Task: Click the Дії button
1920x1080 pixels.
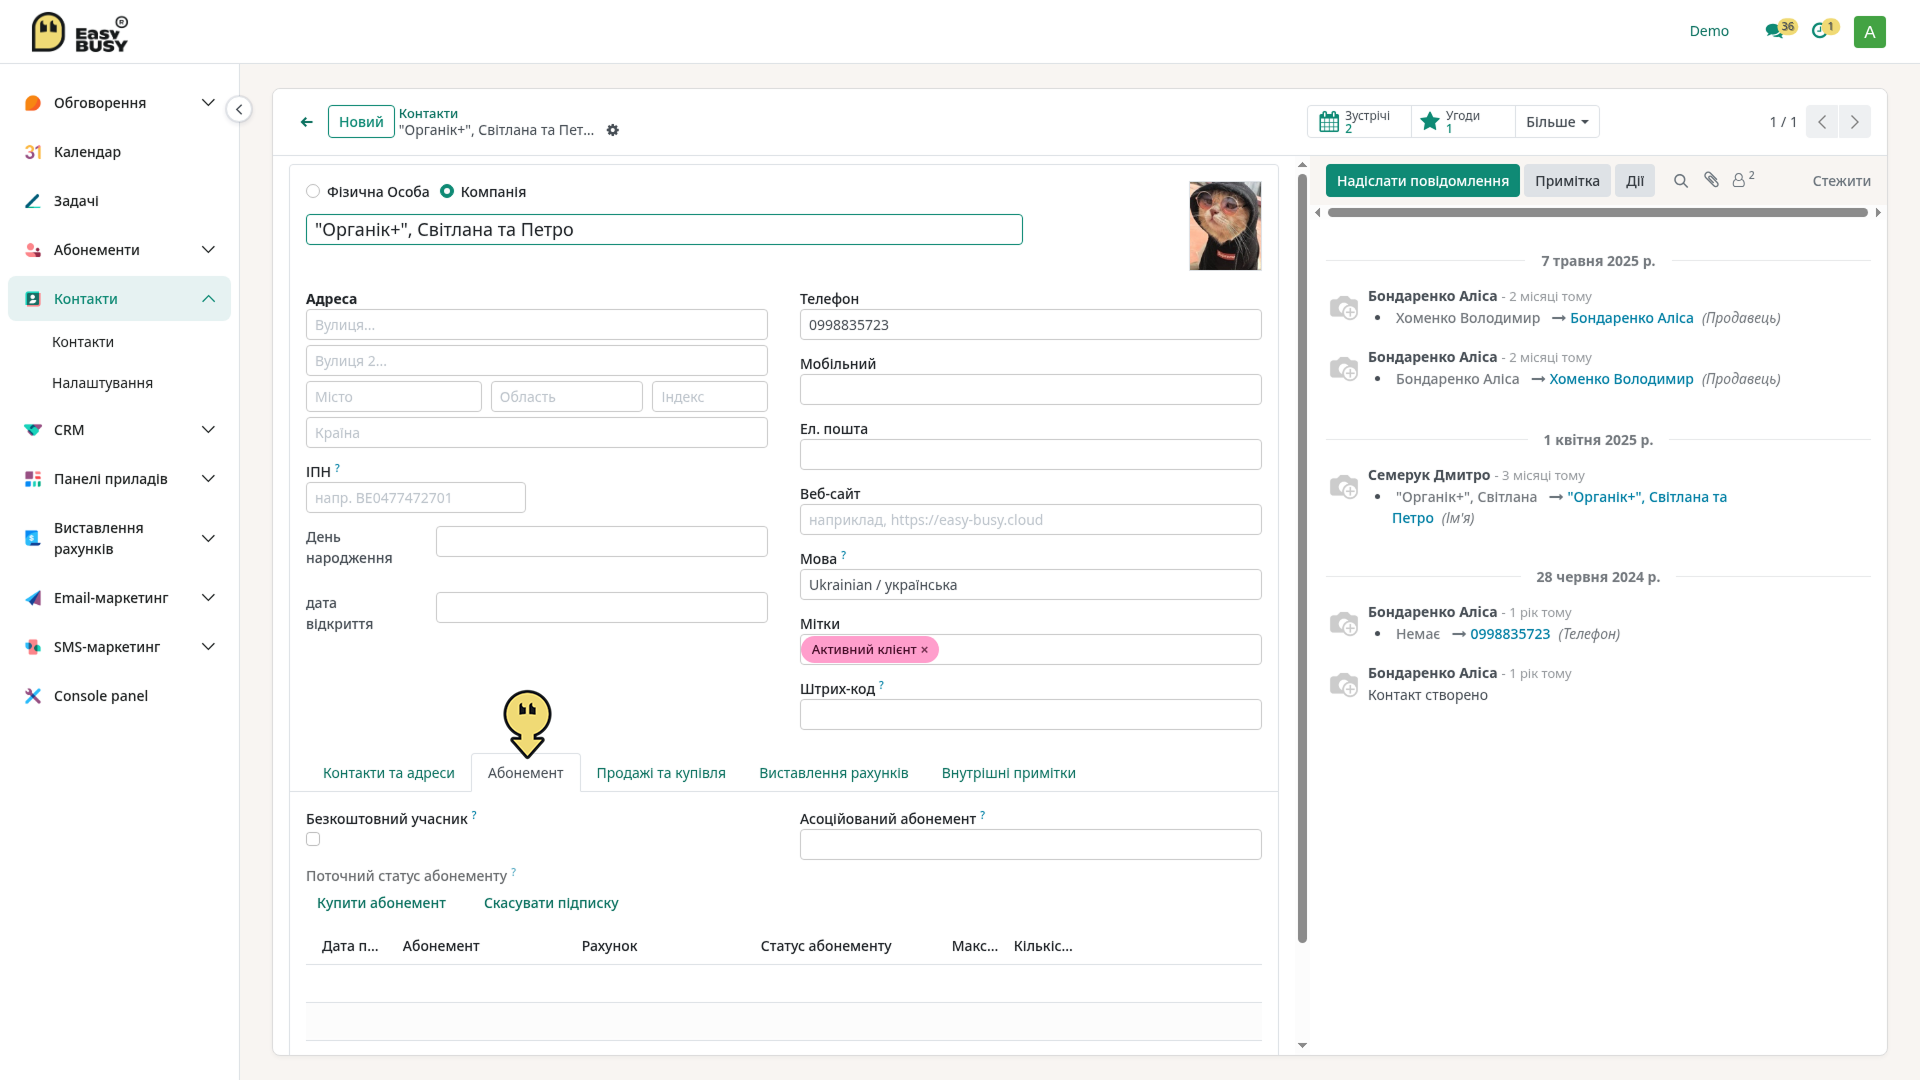Action: click(1634, 181)
